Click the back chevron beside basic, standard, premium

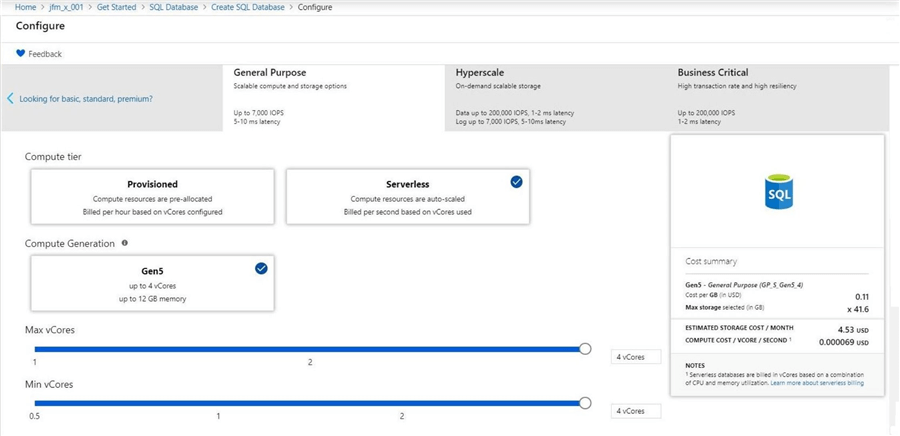coord(10,99)
